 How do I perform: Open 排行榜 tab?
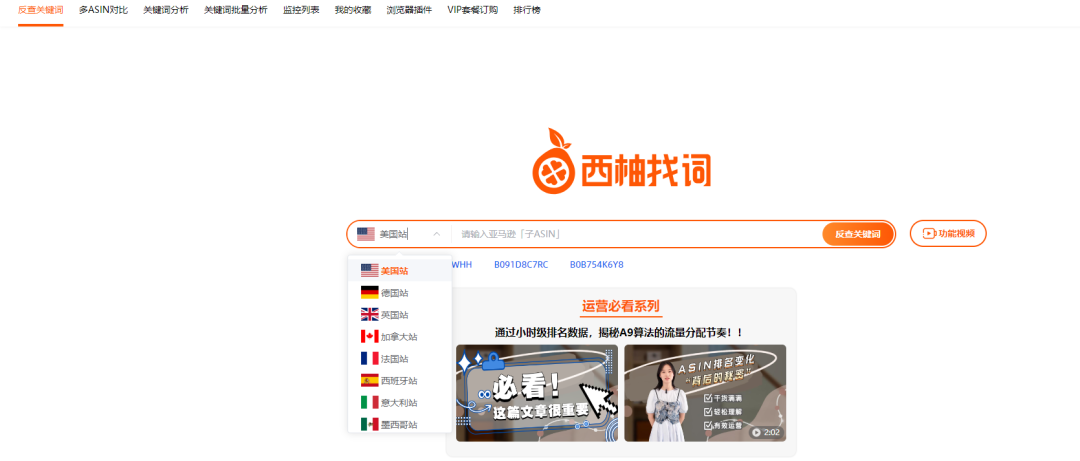[527, 10]
